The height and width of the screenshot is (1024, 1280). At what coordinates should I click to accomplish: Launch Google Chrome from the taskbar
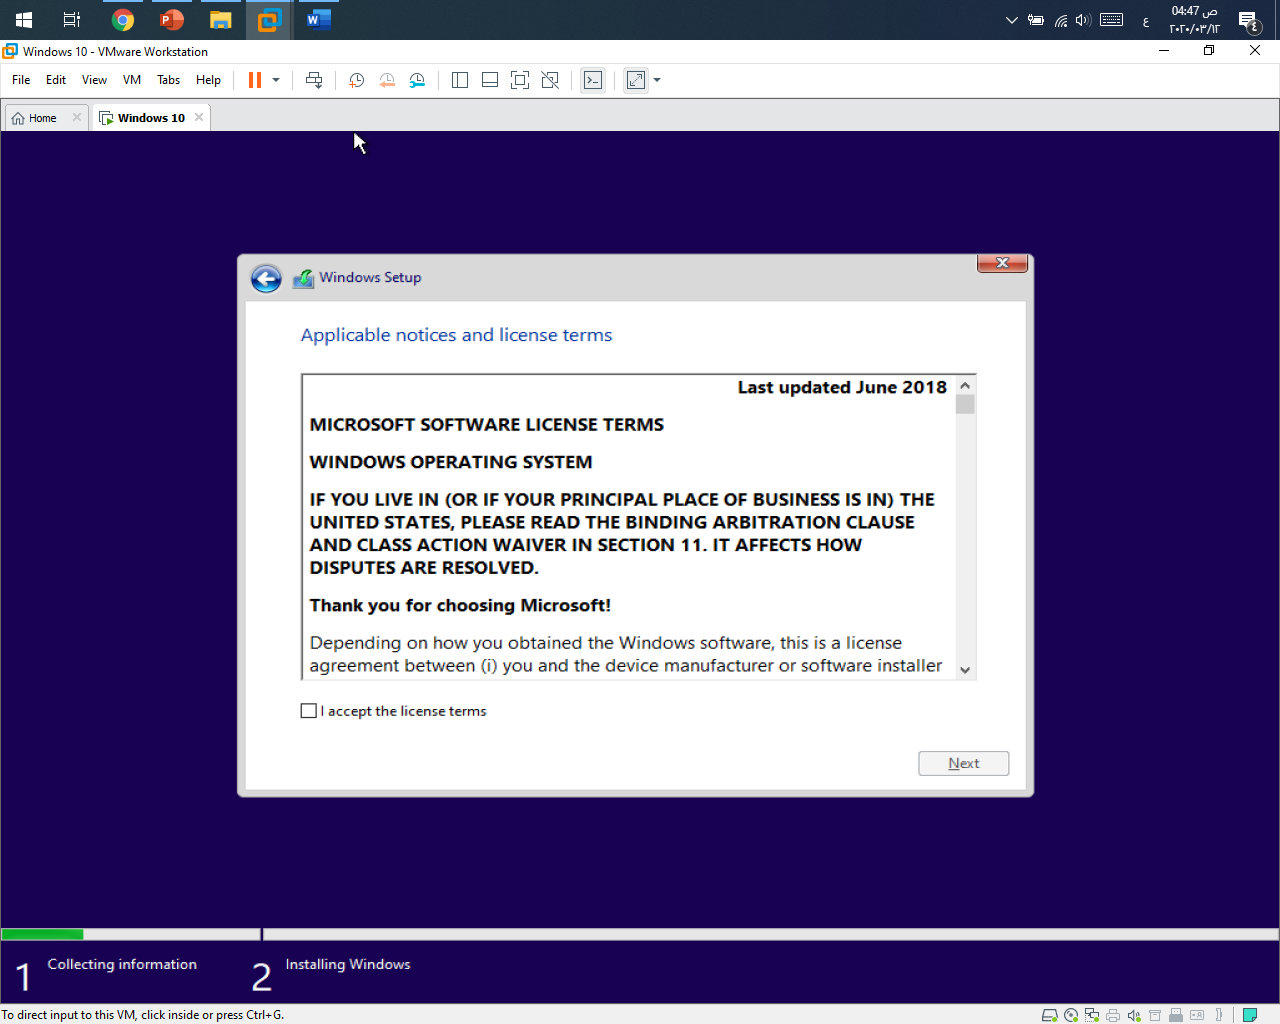tap(123, 20)
